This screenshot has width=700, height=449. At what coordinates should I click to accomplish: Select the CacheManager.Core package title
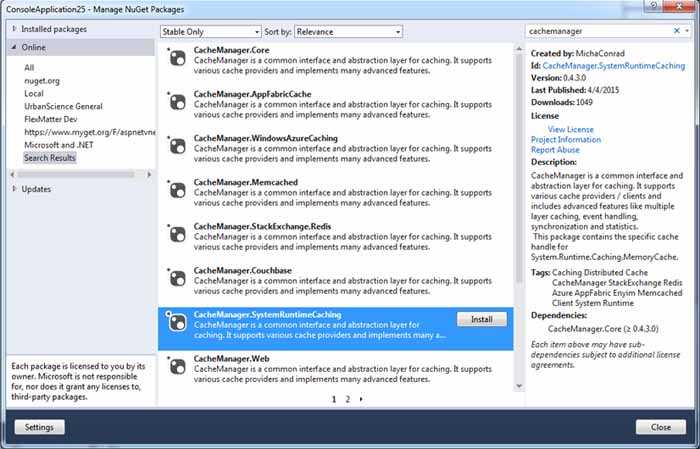pyautogui.click(x=231, y=50)
